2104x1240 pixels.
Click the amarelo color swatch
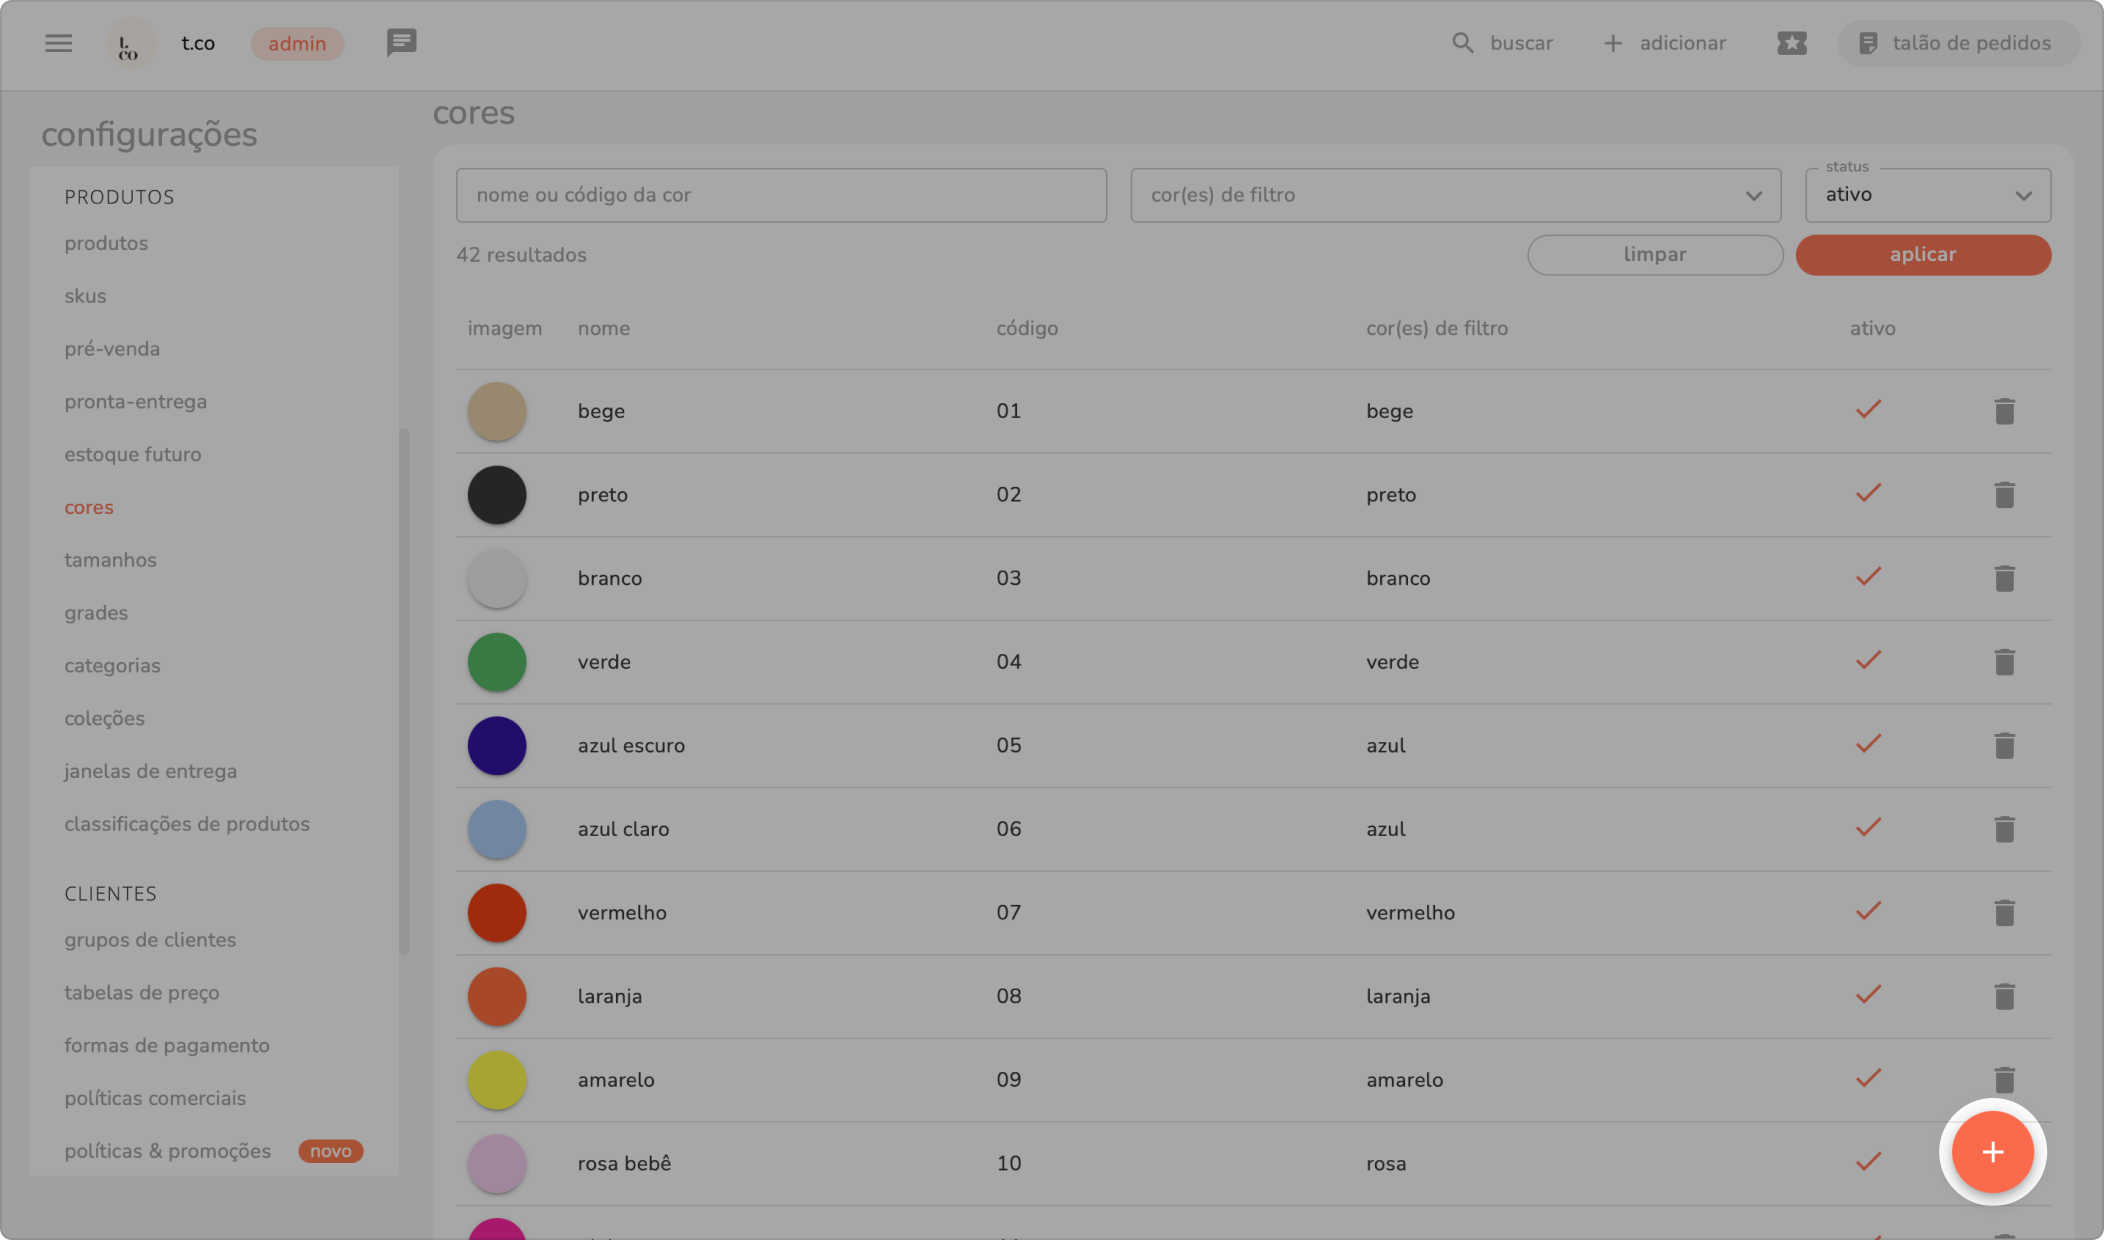(497, 1080)
